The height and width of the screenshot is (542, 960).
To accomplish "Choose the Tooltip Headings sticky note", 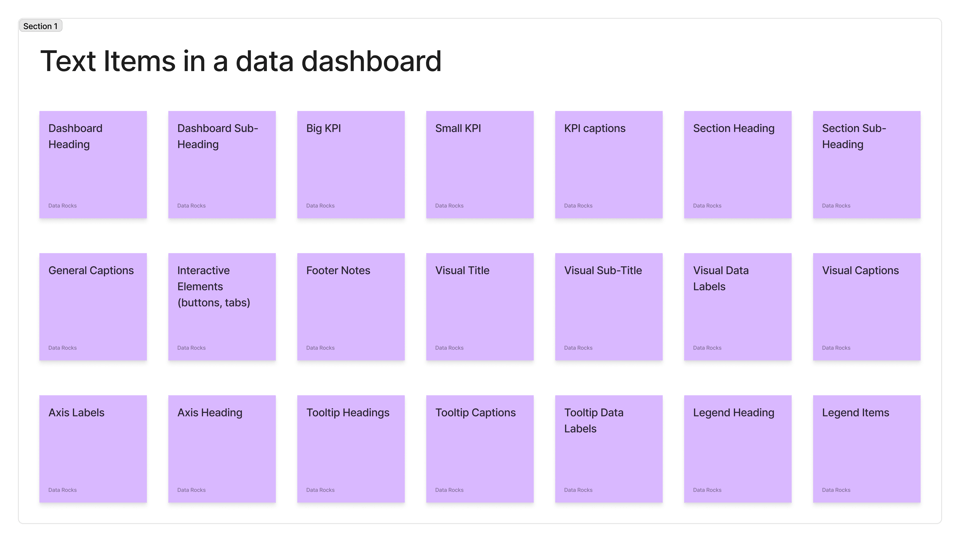I will click(351, 449).
